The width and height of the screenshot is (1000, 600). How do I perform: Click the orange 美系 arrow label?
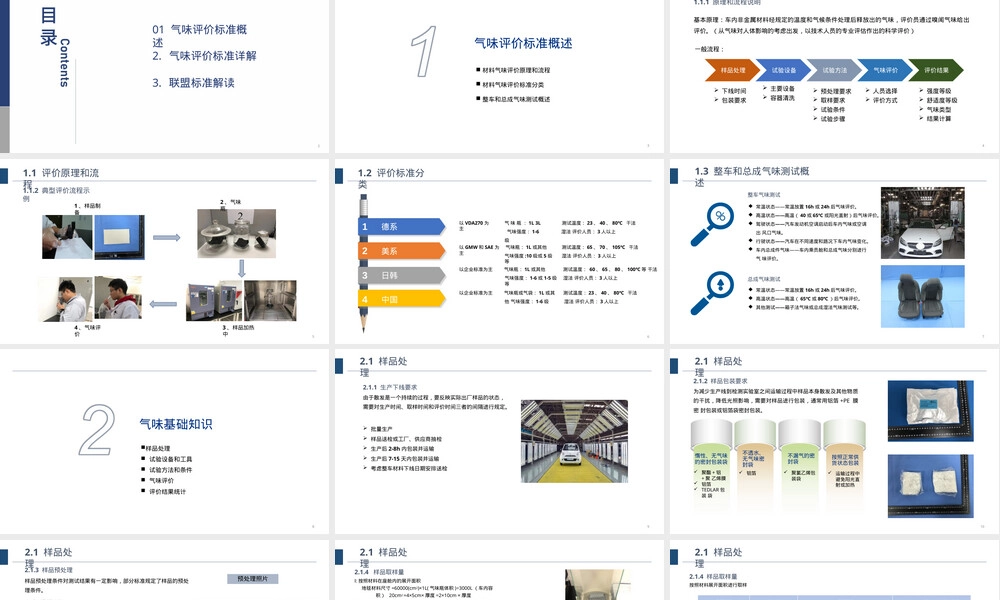point(402,251)
